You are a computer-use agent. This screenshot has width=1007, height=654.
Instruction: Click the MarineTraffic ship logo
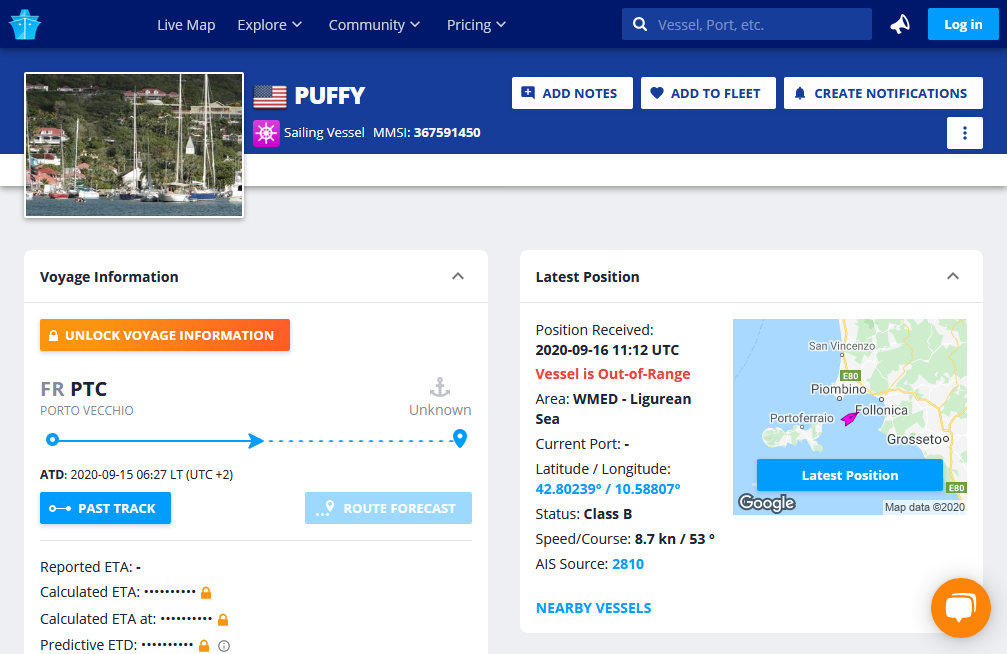(25, 24)
